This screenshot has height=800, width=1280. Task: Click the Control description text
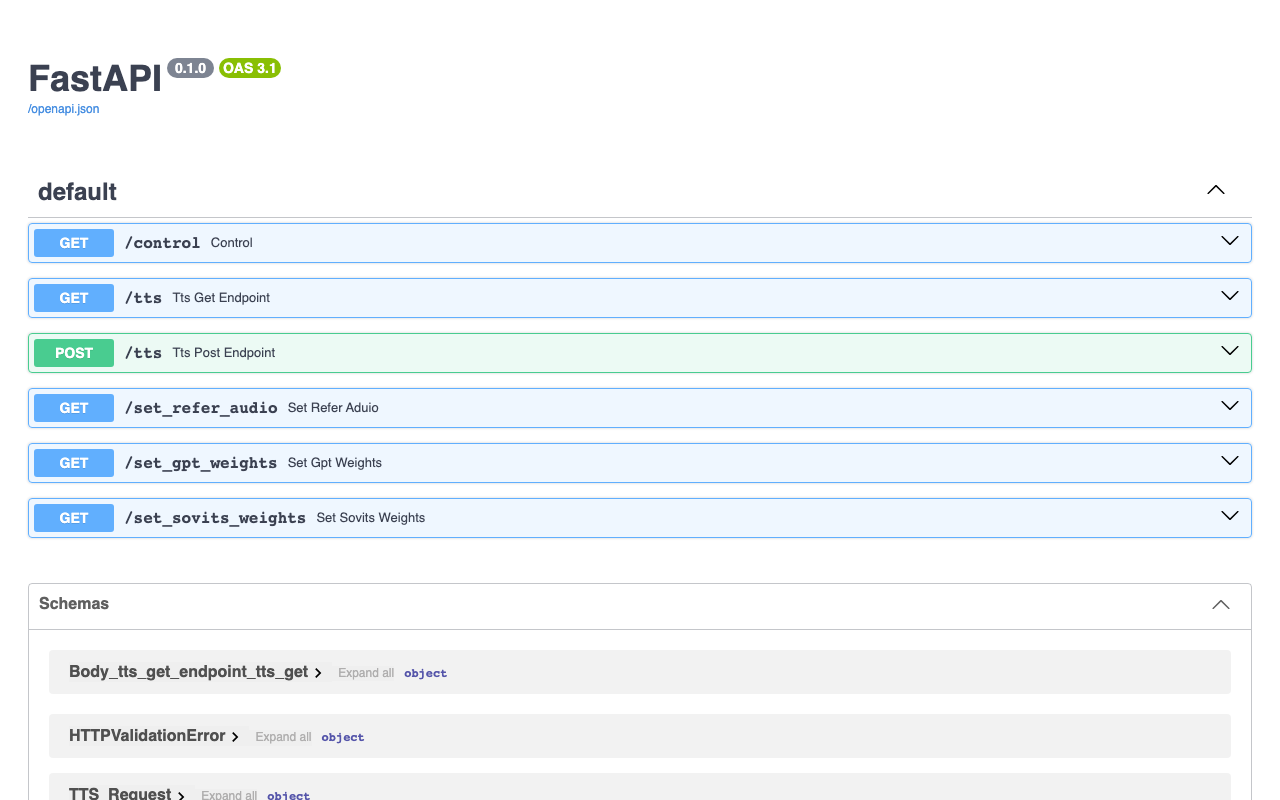[232, 243]
